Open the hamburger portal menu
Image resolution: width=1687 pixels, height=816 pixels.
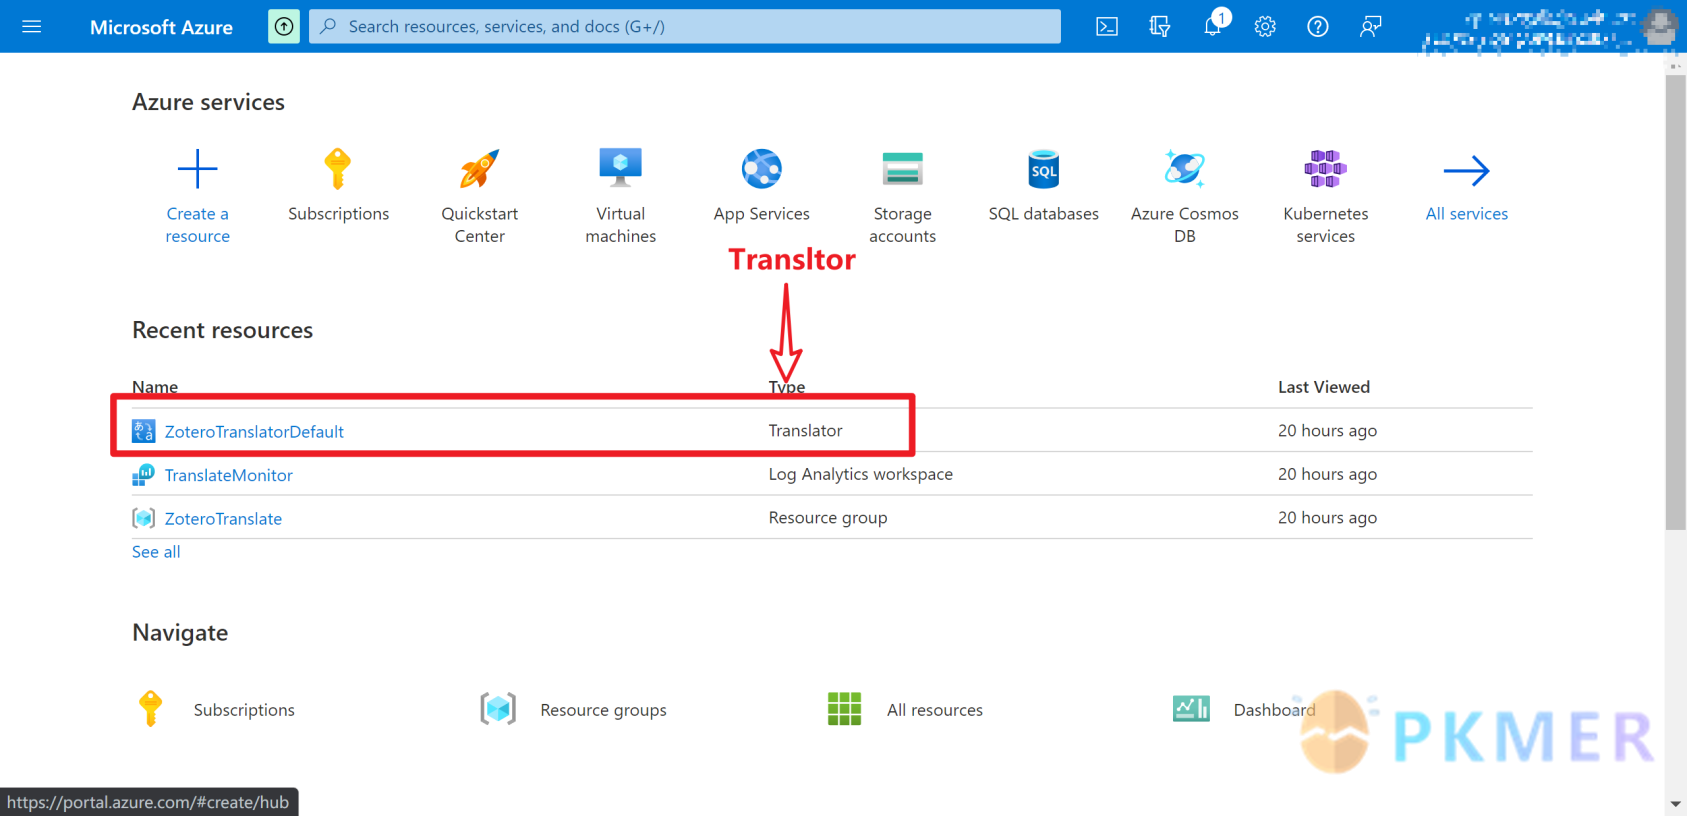[x=32, y=27]
